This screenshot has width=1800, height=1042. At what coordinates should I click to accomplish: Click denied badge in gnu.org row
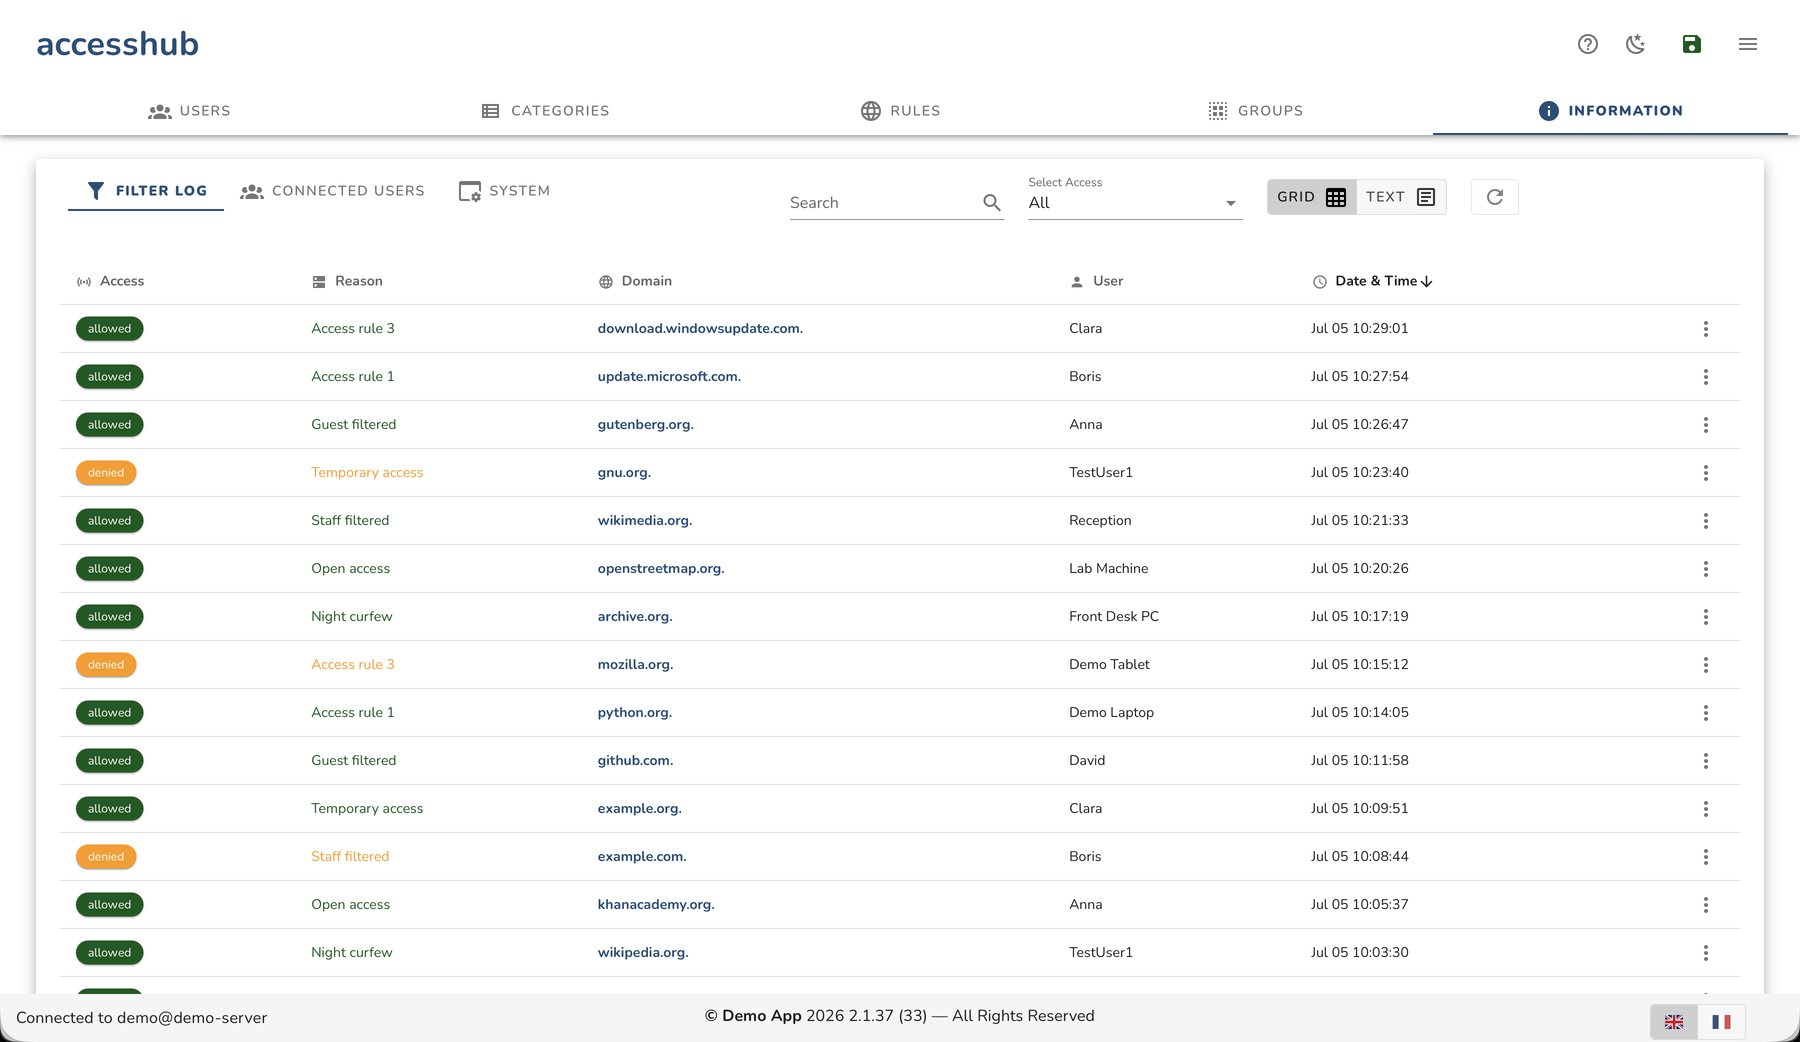(106, 473)
